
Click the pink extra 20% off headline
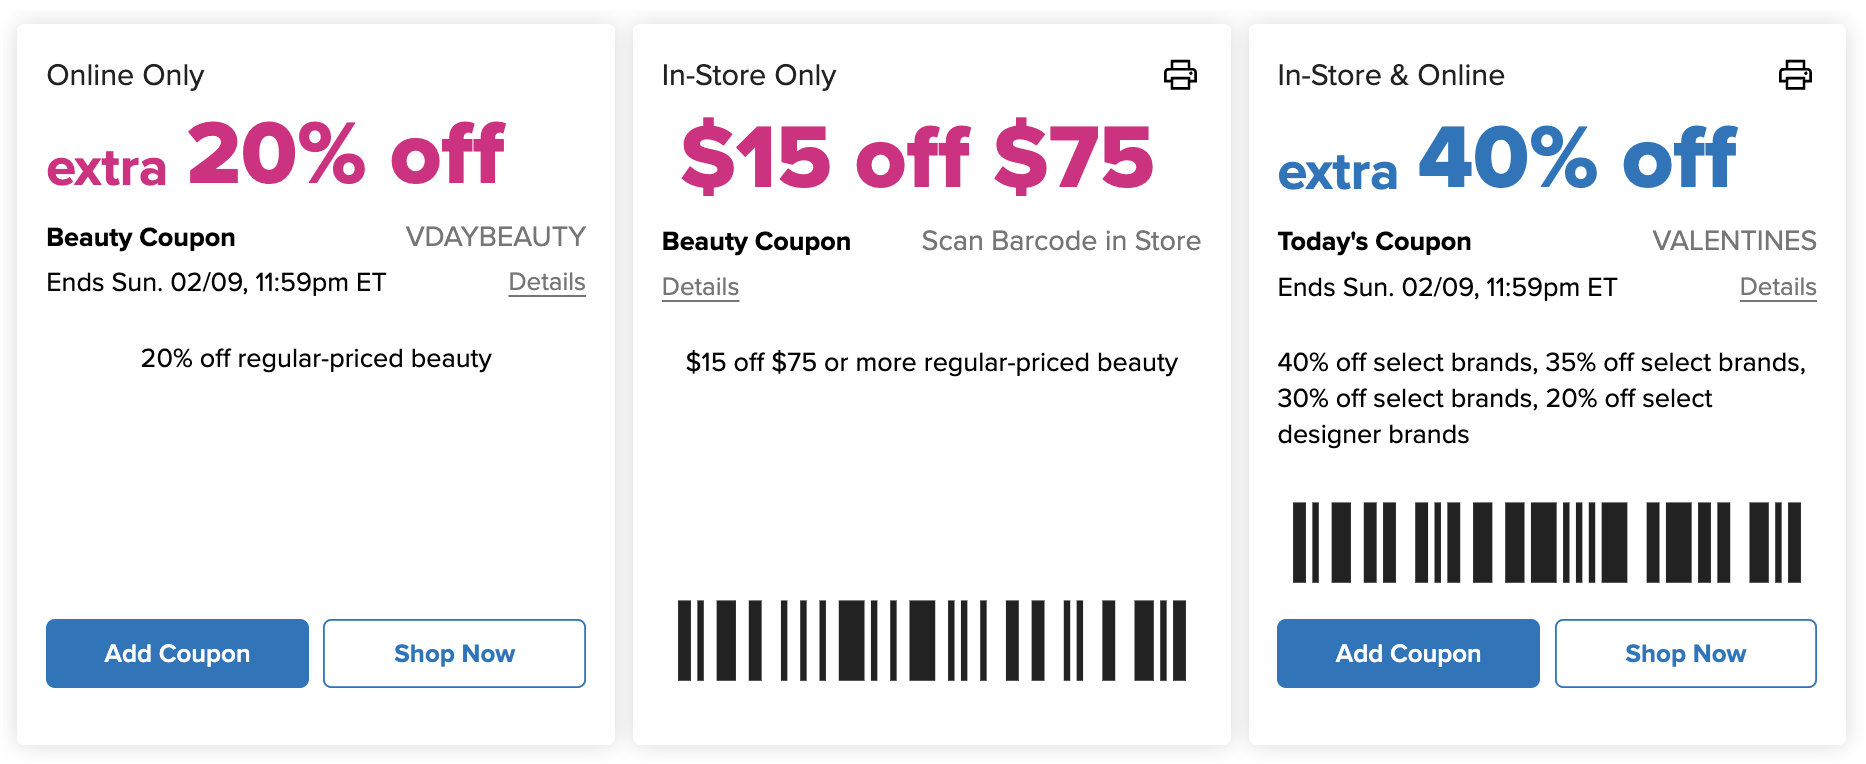pyautogui.click(x=276, y=155)
